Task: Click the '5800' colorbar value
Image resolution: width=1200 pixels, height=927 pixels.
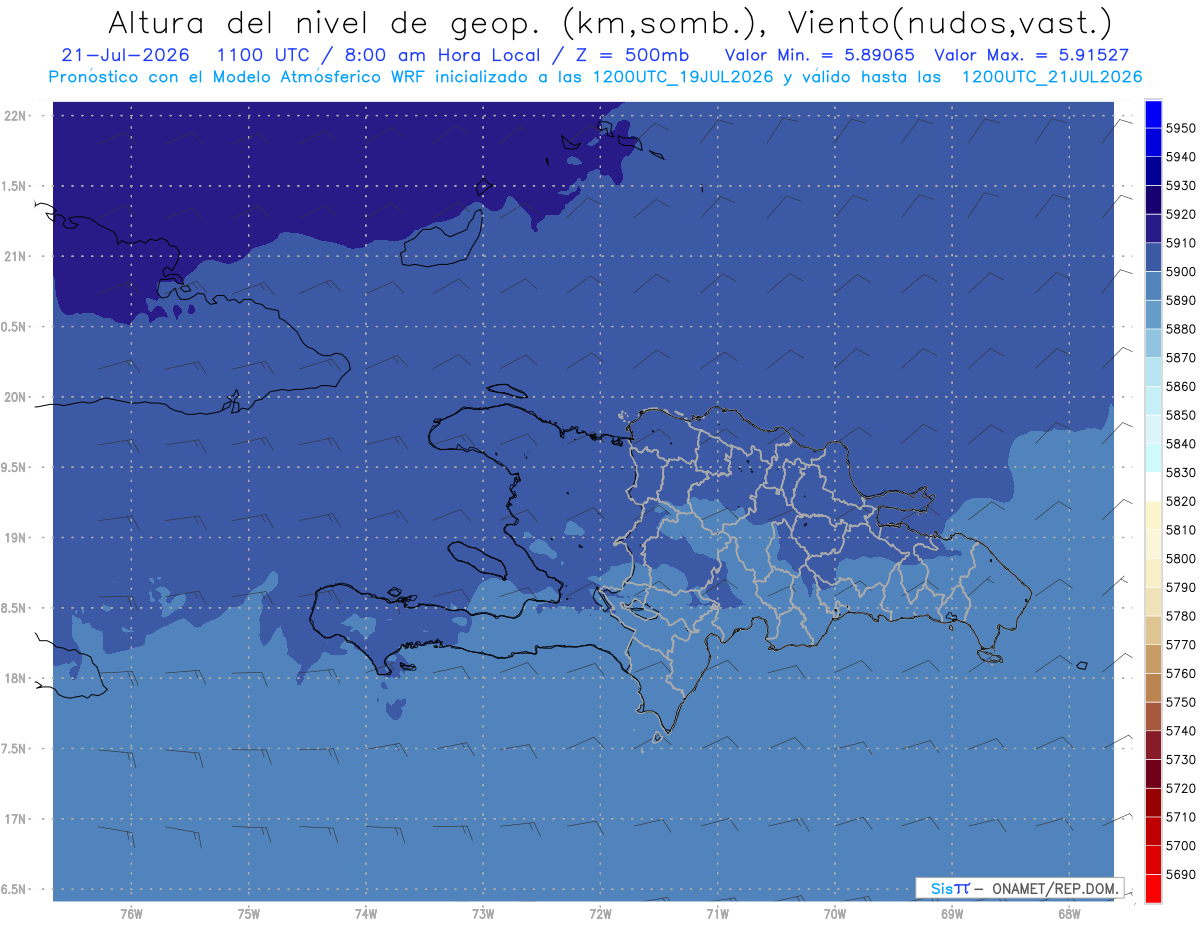Action: (x=1180, y=559)
